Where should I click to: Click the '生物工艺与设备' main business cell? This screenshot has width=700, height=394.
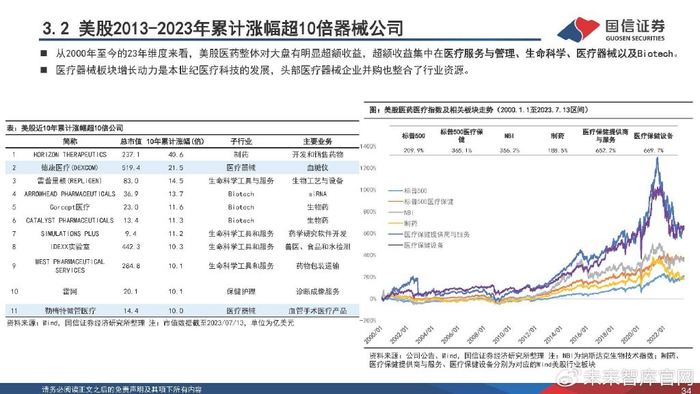[x=317, y=181]
